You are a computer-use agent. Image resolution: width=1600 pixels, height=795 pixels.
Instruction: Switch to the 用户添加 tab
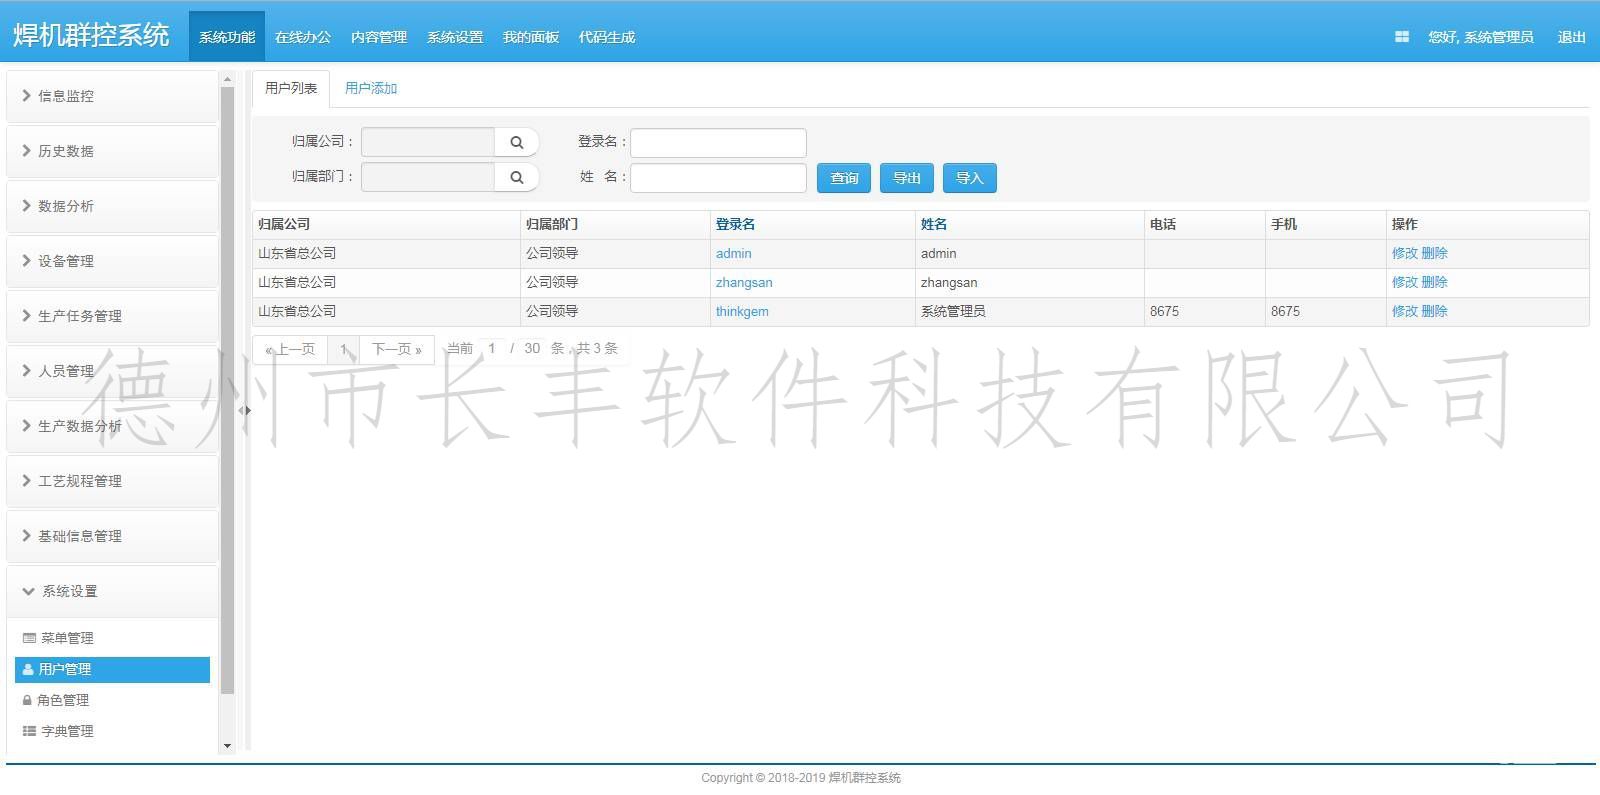(371, 88)
